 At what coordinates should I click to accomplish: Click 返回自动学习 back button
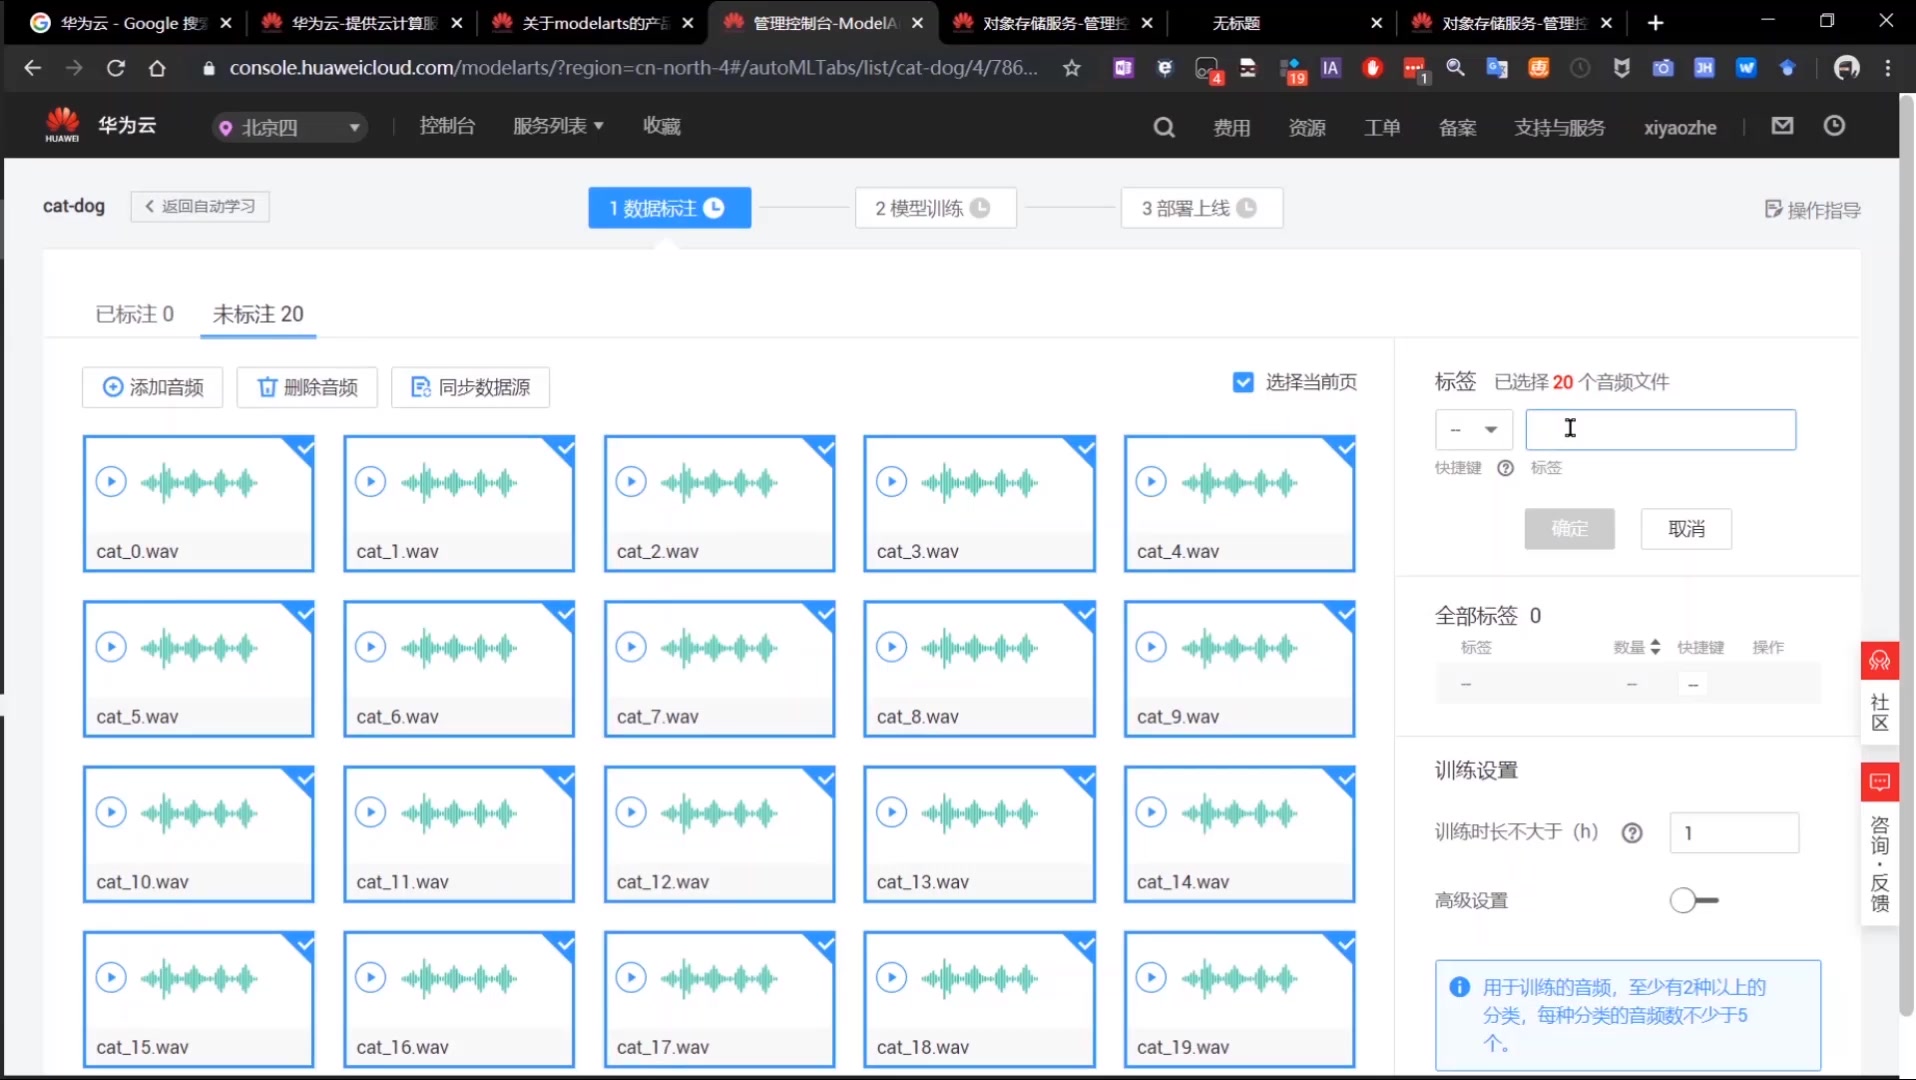click(200, 206)
